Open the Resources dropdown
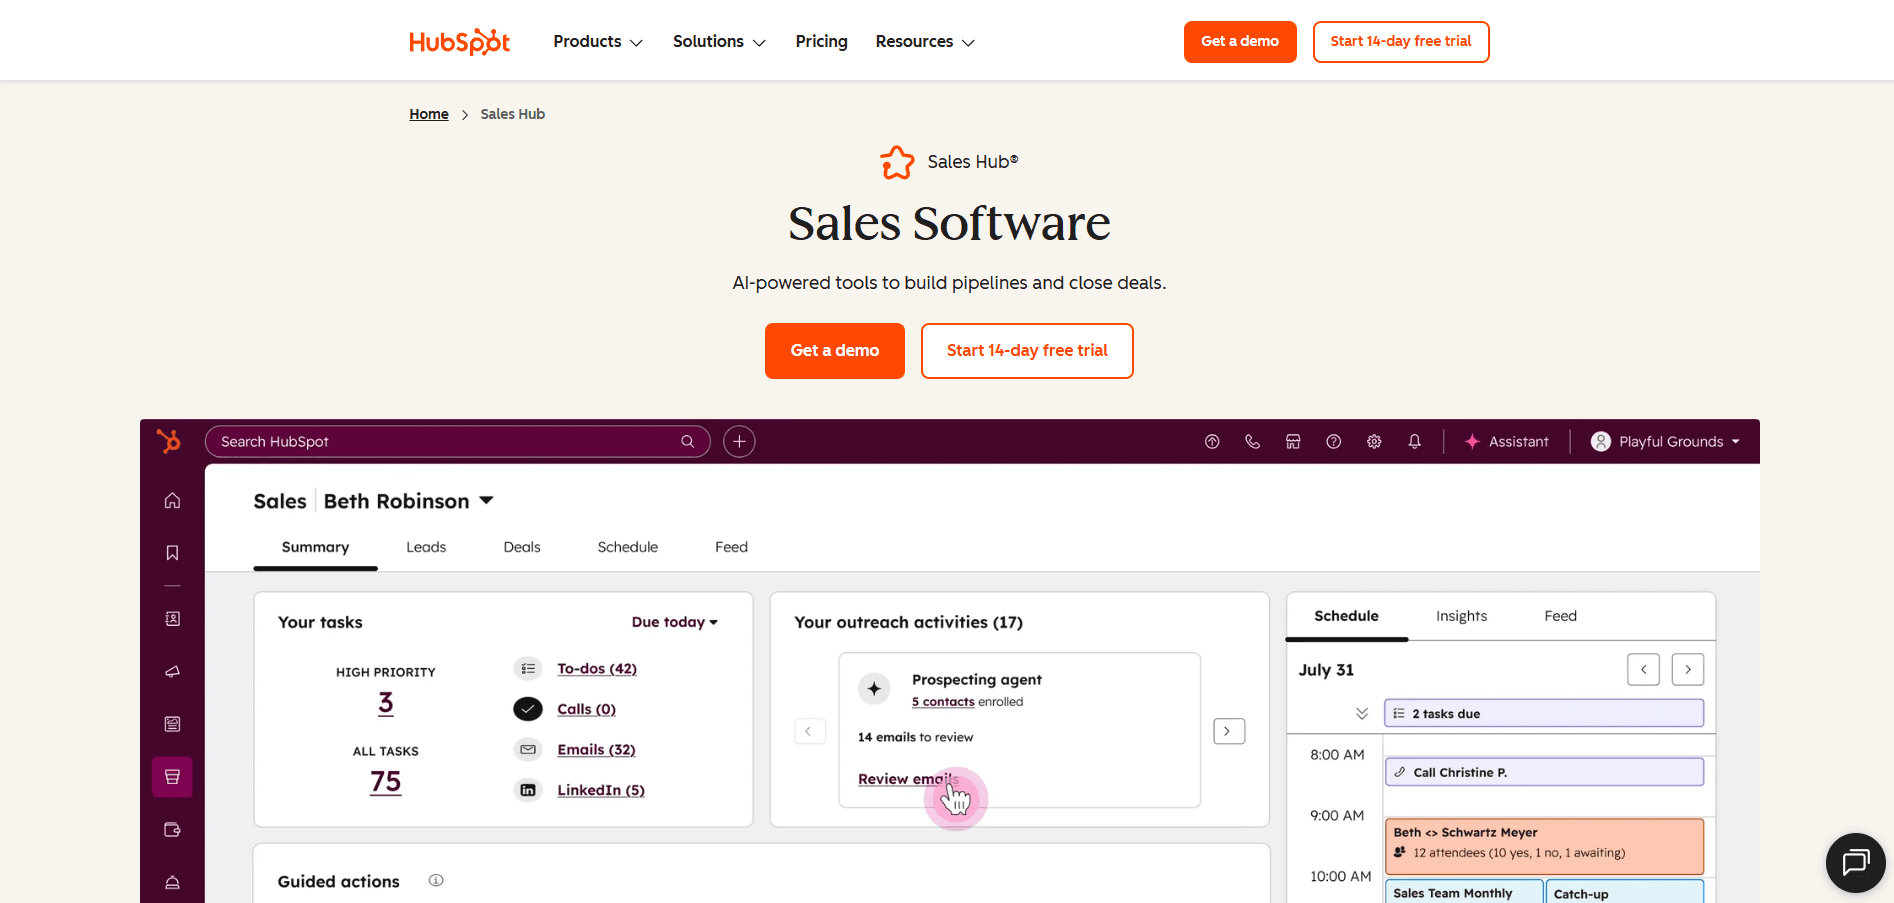 pos(925,42)
